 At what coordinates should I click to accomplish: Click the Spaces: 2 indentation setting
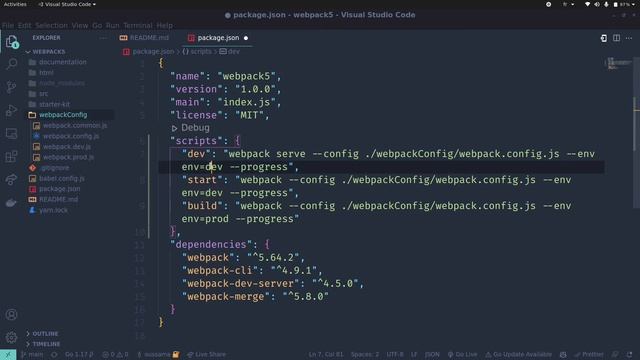point(365,355)
